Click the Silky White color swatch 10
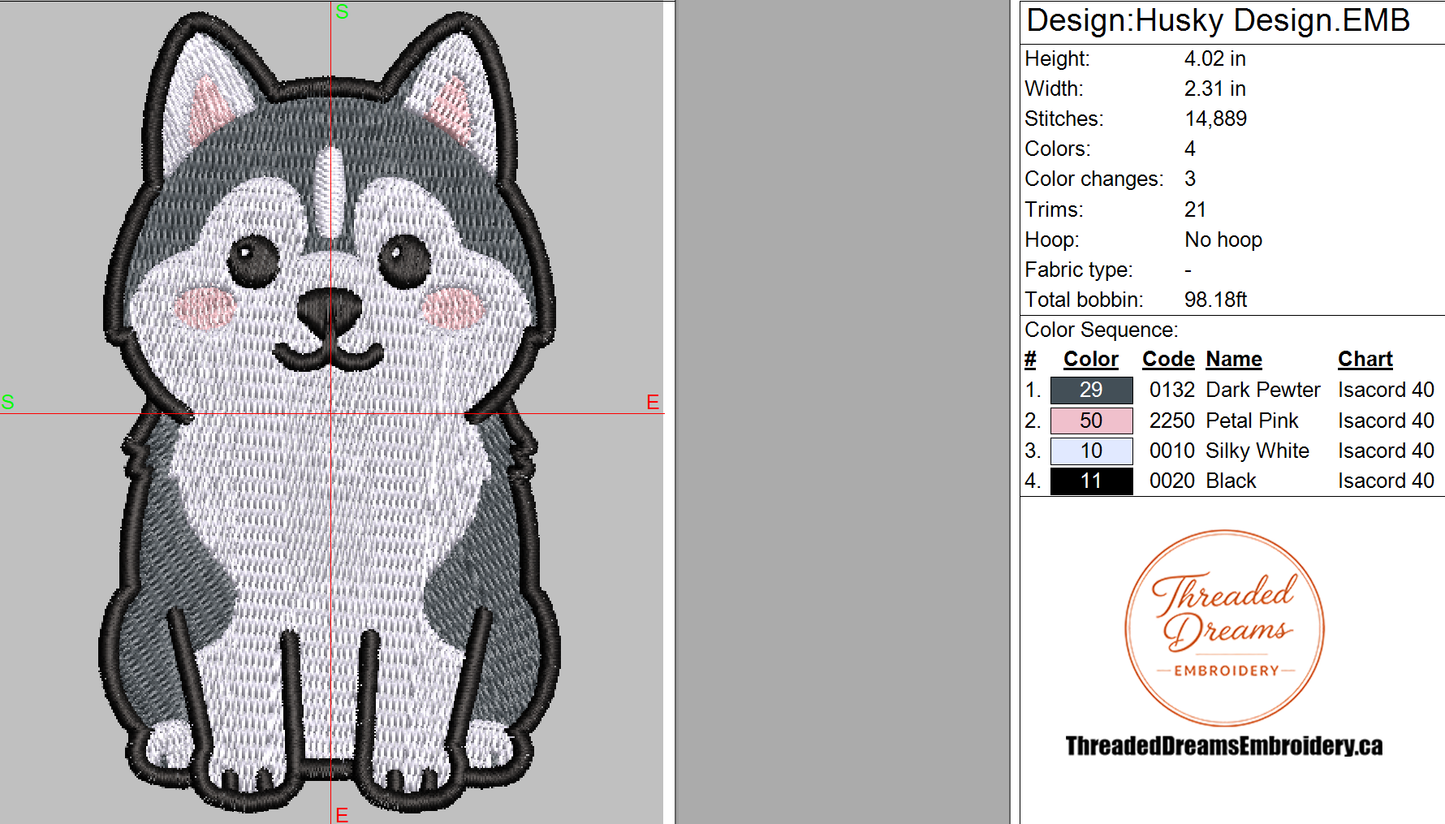 click(1091, 451)
